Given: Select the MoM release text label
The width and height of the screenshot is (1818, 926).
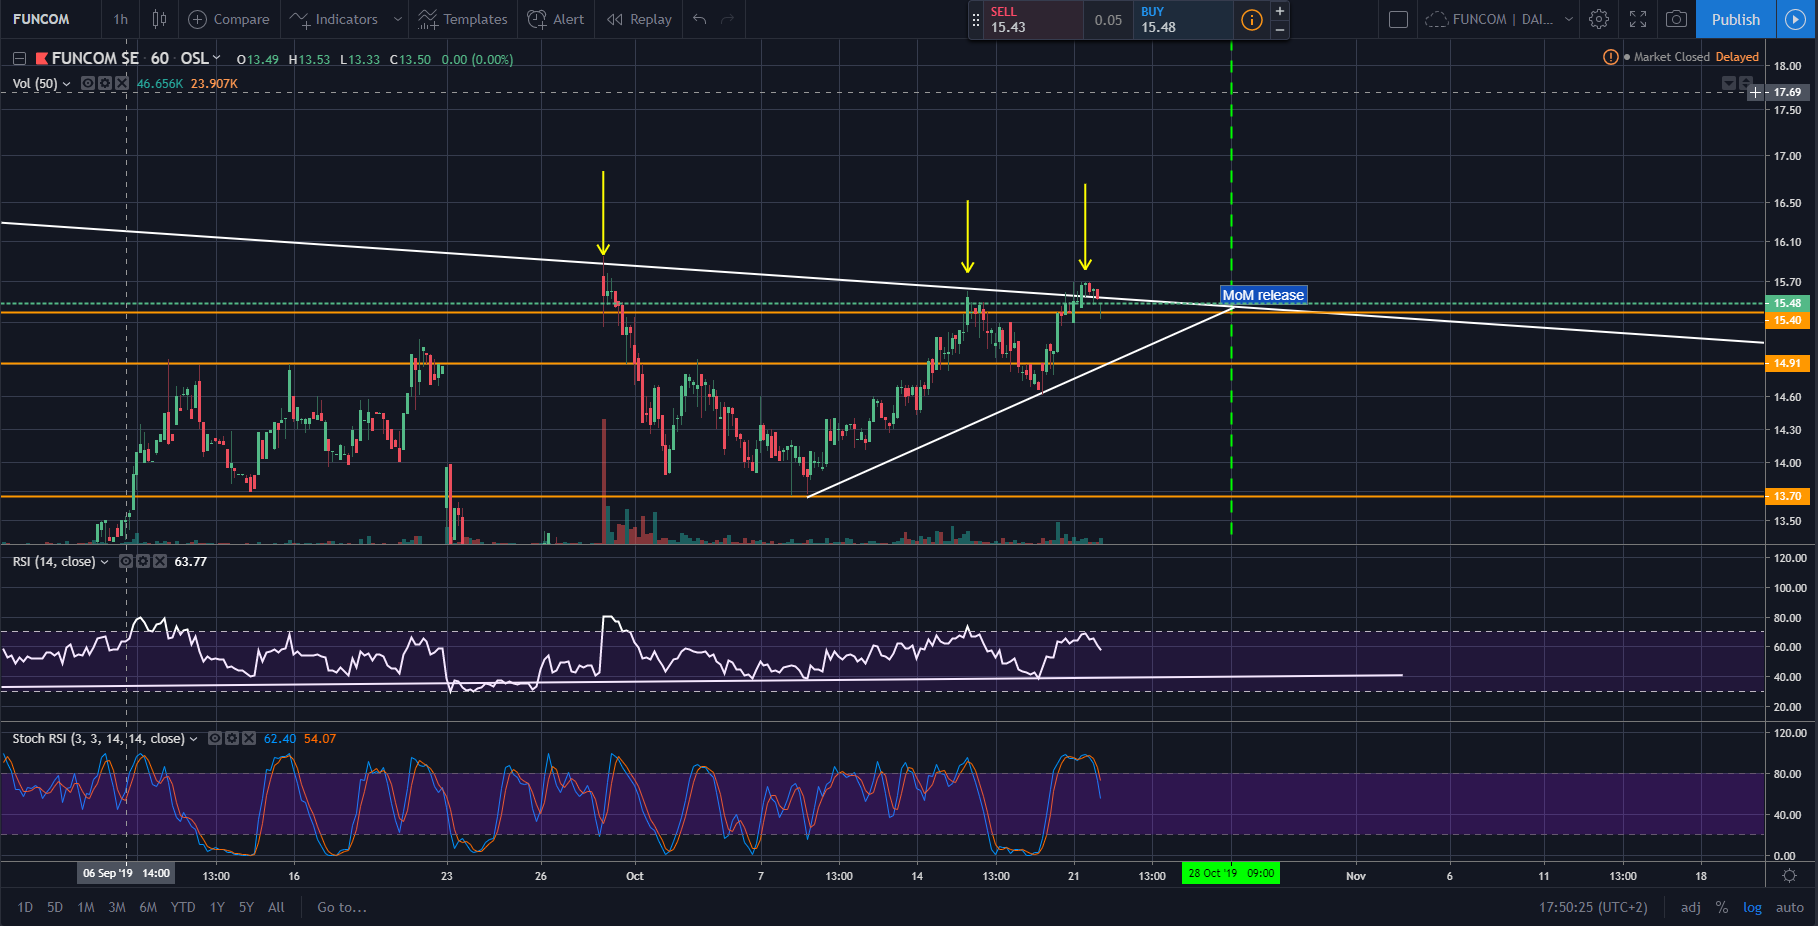Looking at the screenshot, I should pyautogui.click(x=1263, y=295).
